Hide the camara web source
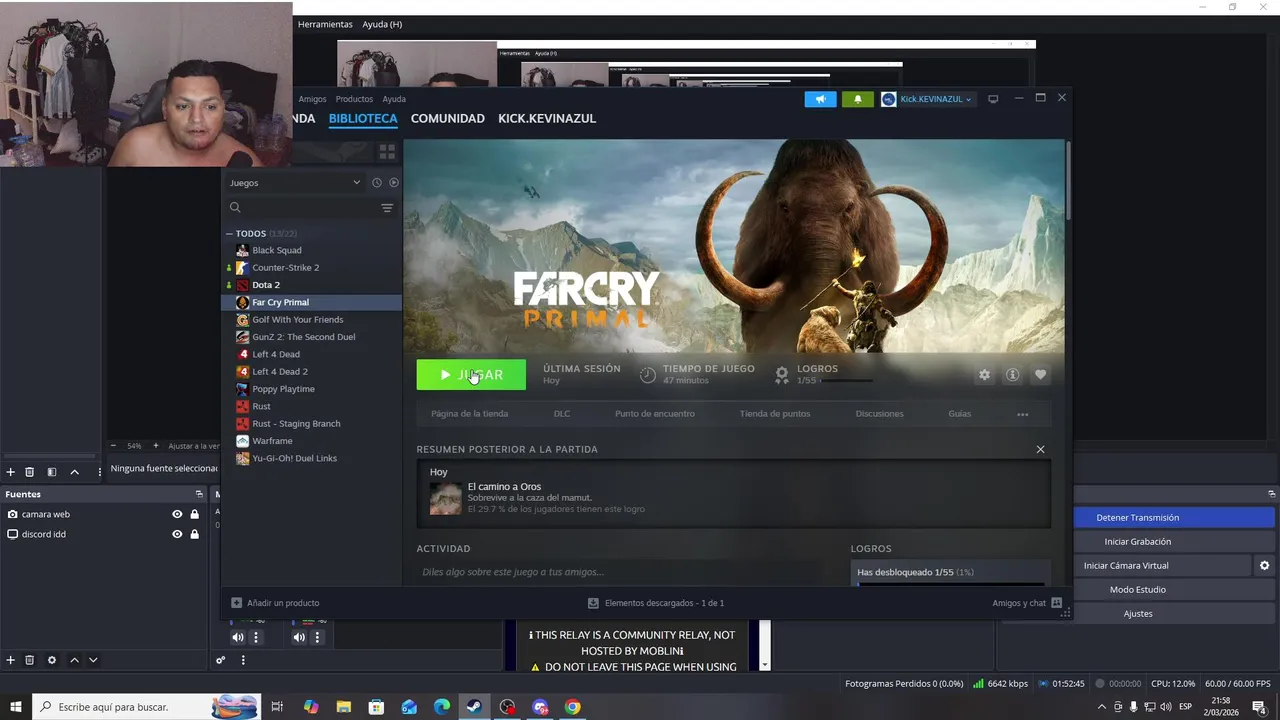Viewport: 1280px width, 720px height. (x=177, y=514)
